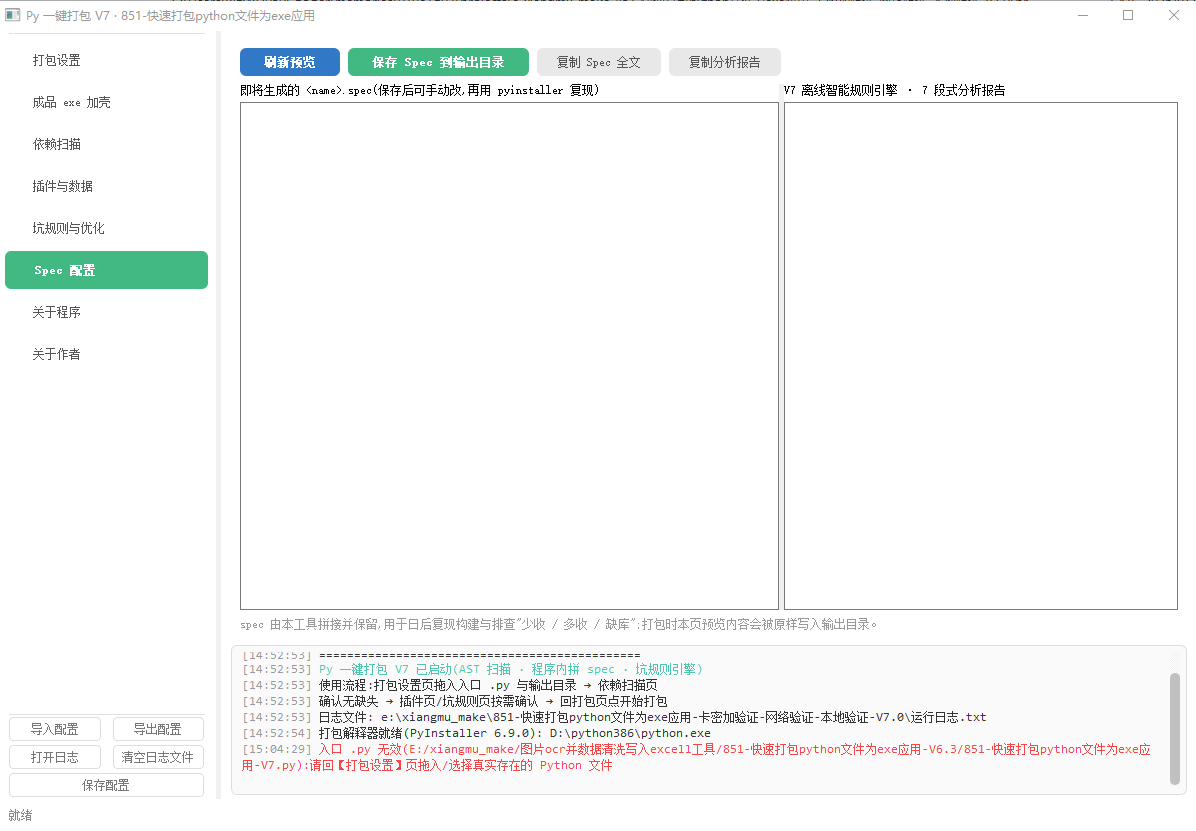
Task: Click the 日志文件 path log line
Action: tap(615, 717)
